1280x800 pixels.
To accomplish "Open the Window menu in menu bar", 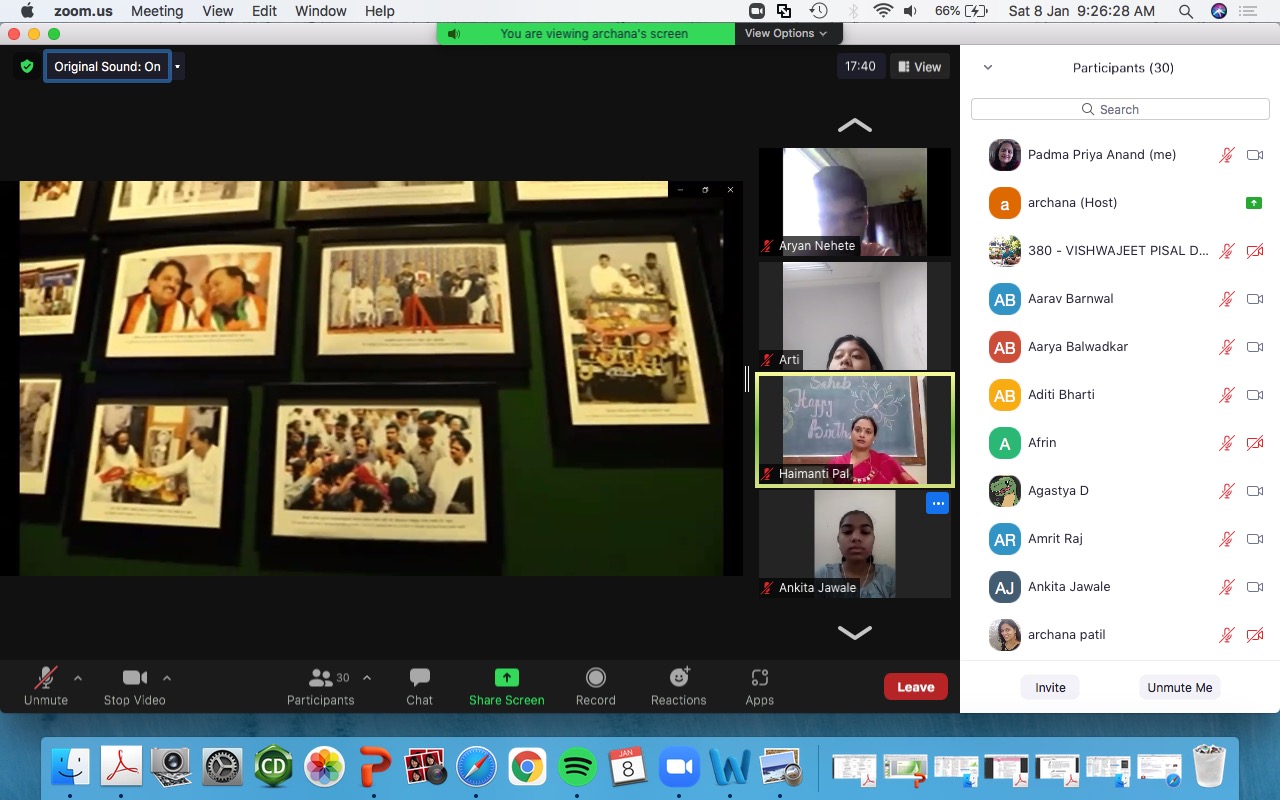I will [320, 11].
